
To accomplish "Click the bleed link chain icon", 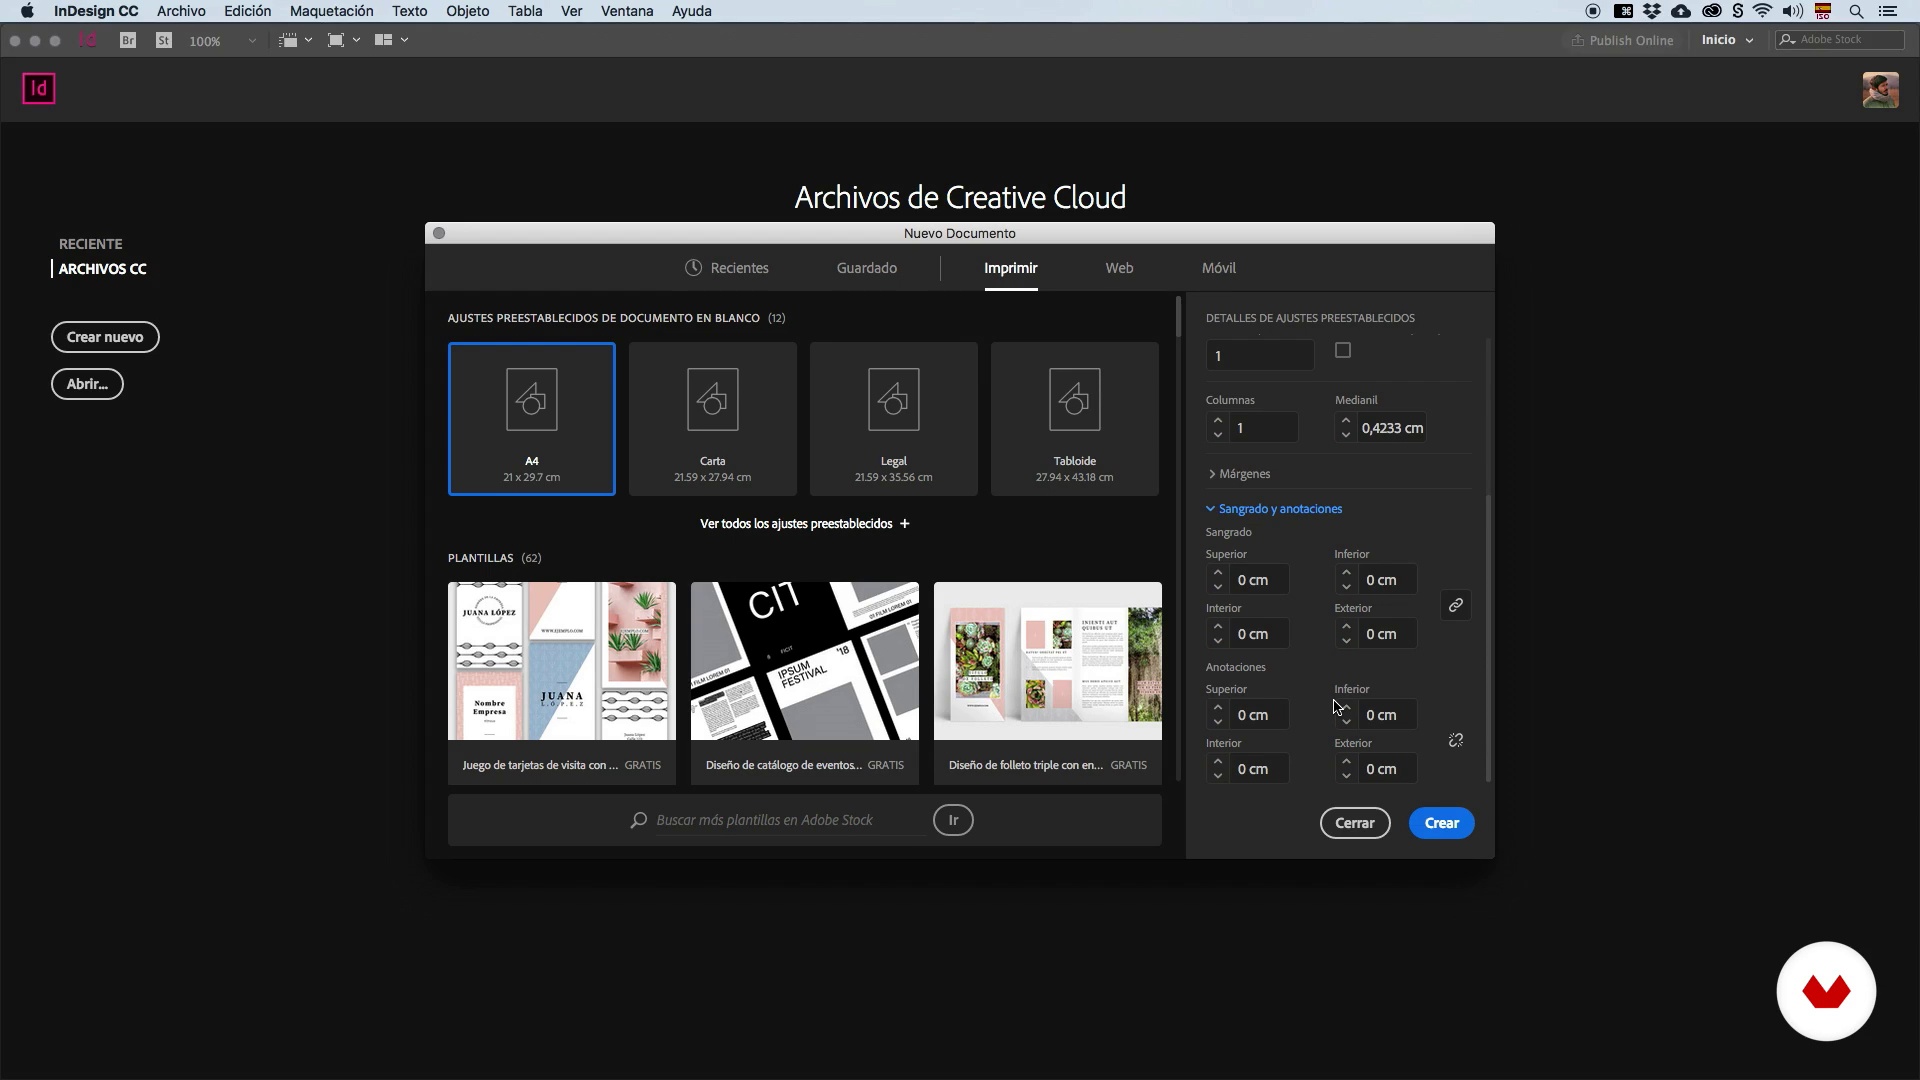I will point(1456,606).
